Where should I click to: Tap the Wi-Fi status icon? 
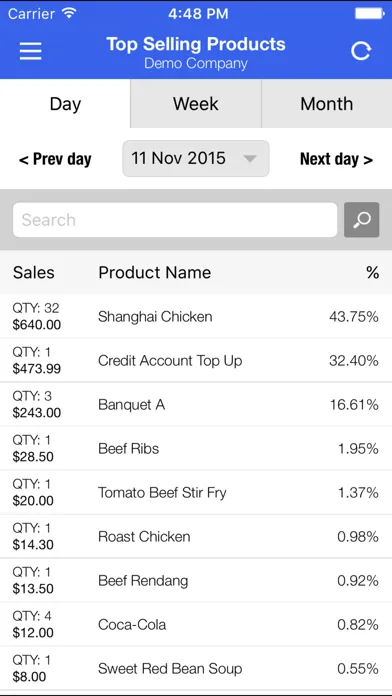click(x=69, y=13)
